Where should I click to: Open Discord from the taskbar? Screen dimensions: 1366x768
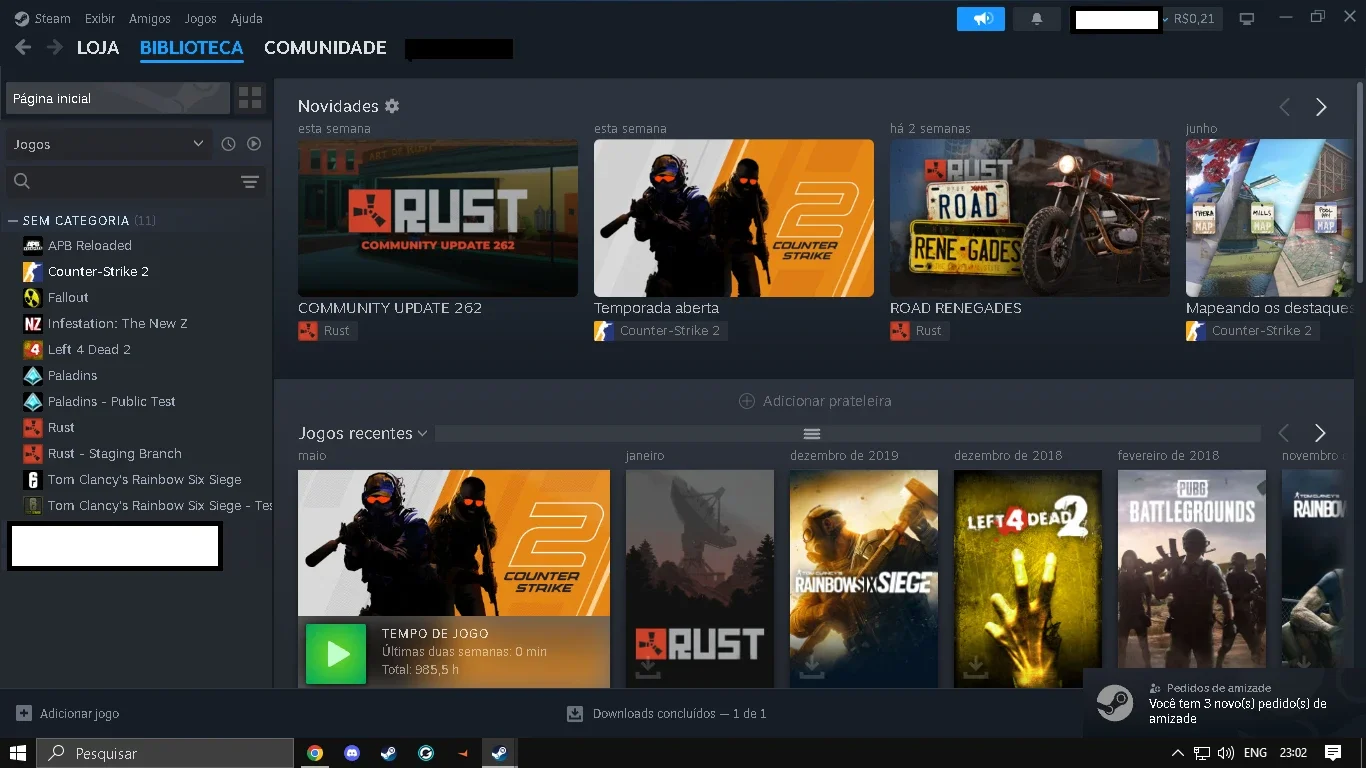pyautogui.click(x=352, y=753)
